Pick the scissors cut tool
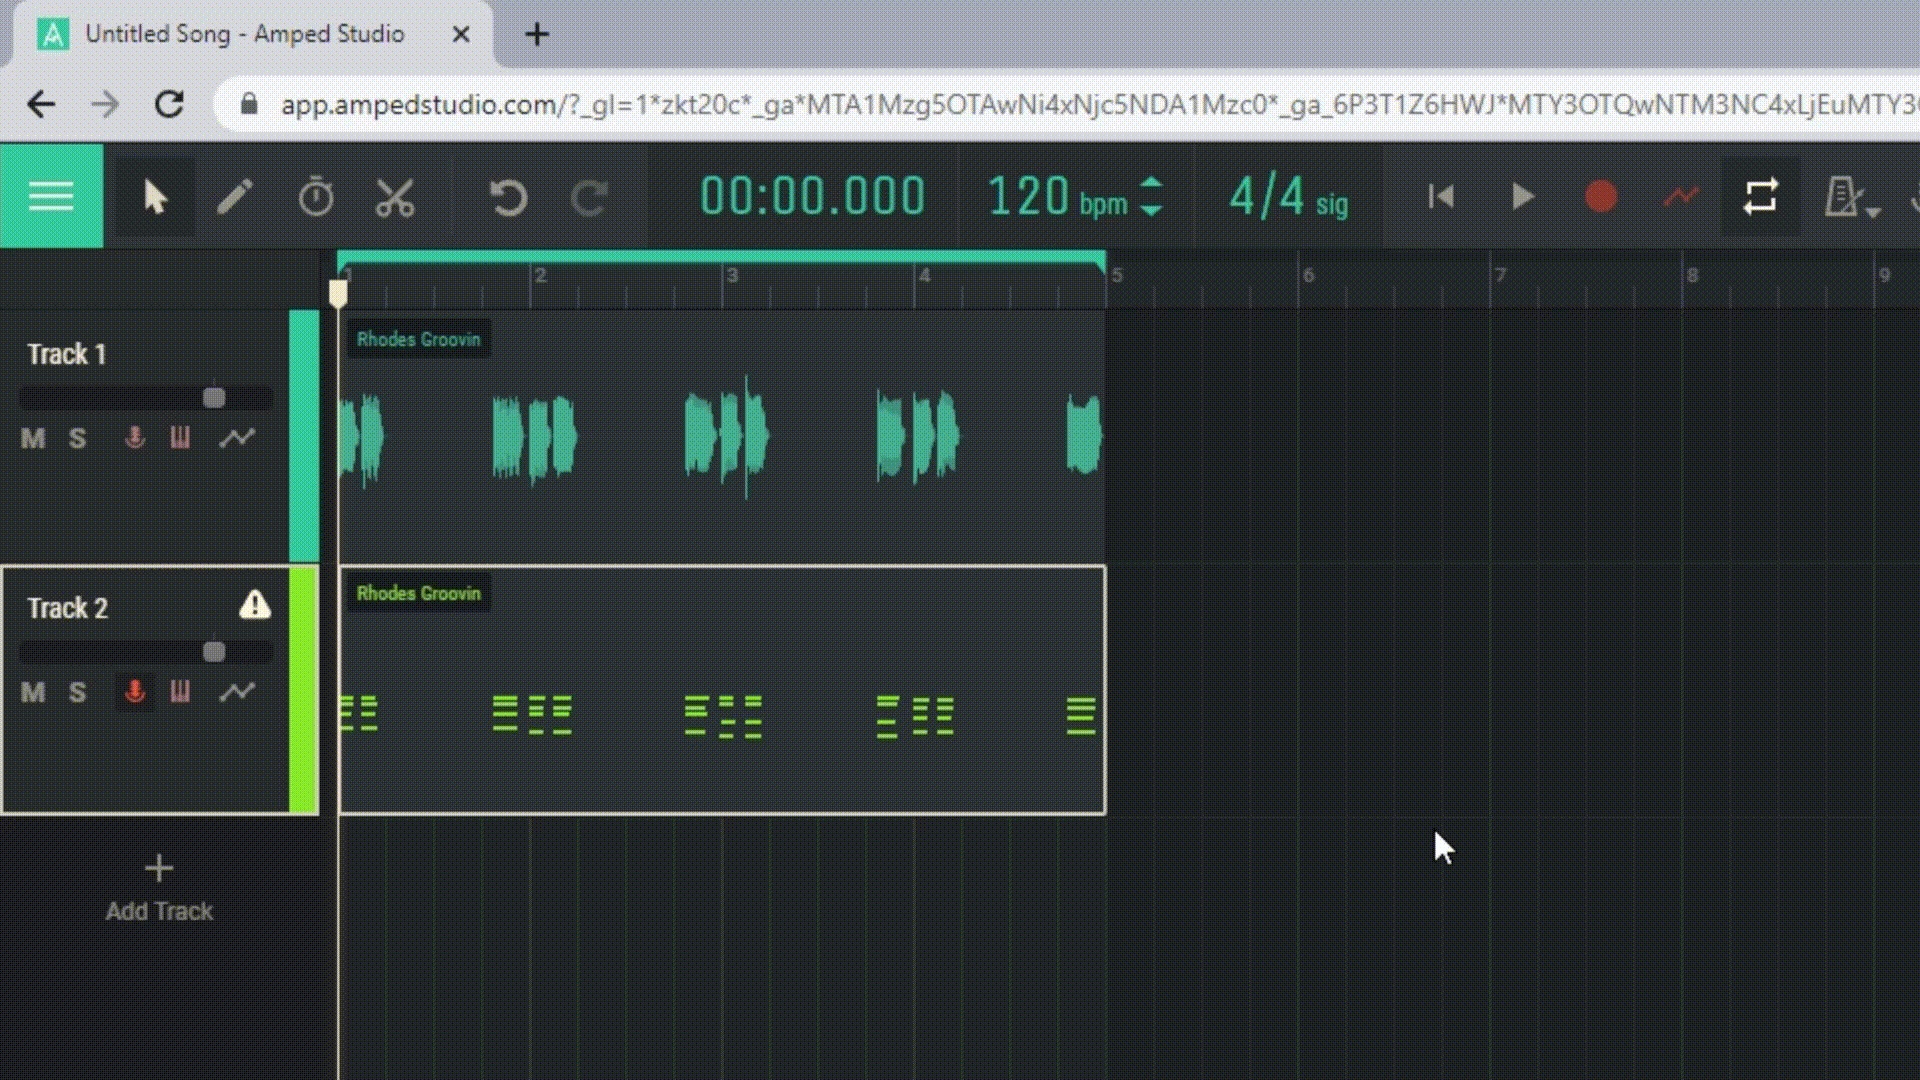The width and height of the screenshot is (1920, 1080). click(x=393, y=196)
